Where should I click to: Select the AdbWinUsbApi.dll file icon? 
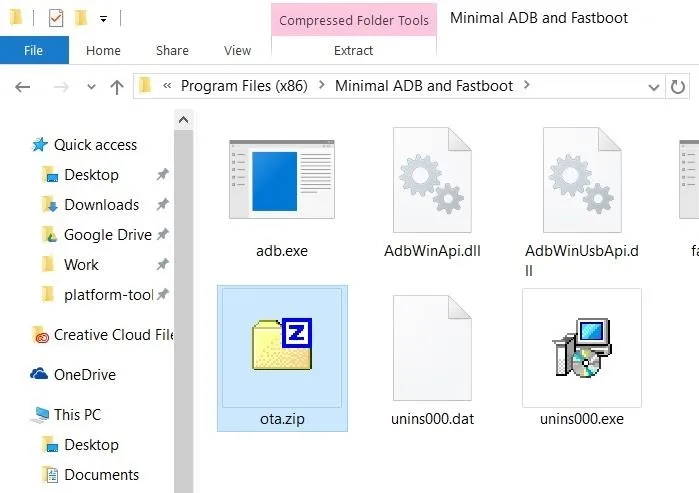coord(582,180)
